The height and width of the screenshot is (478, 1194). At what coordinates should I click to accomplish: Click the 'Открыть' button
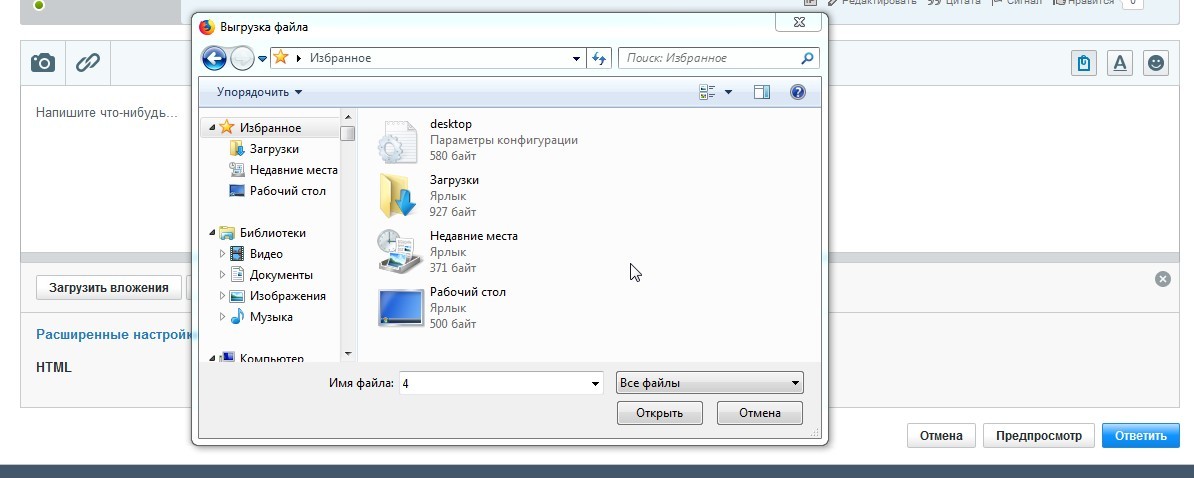click(x=660, y=413)
